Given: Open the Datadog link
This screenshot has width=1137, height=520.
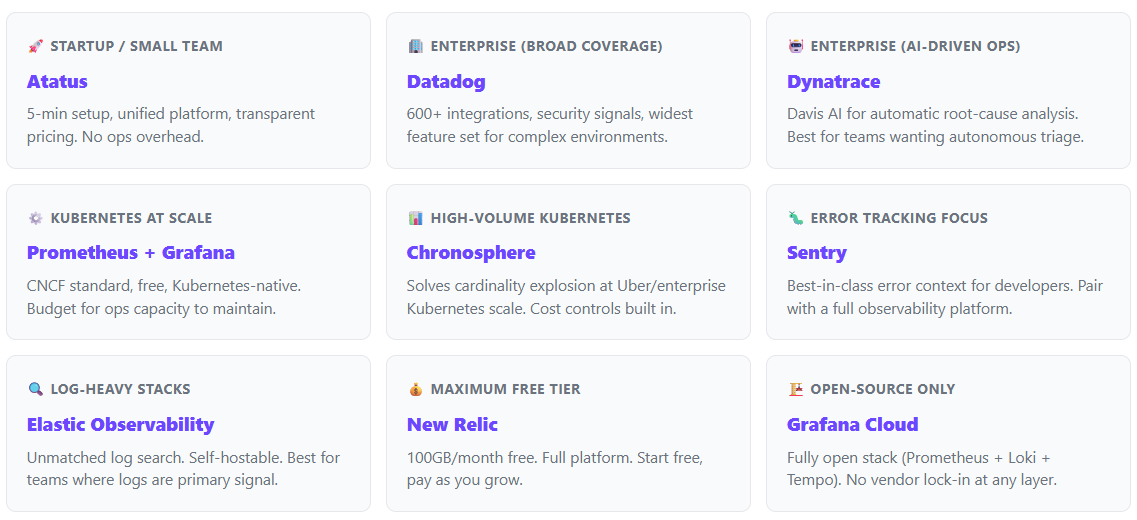Looking at the screenshot, I should (x=446, y=81).
